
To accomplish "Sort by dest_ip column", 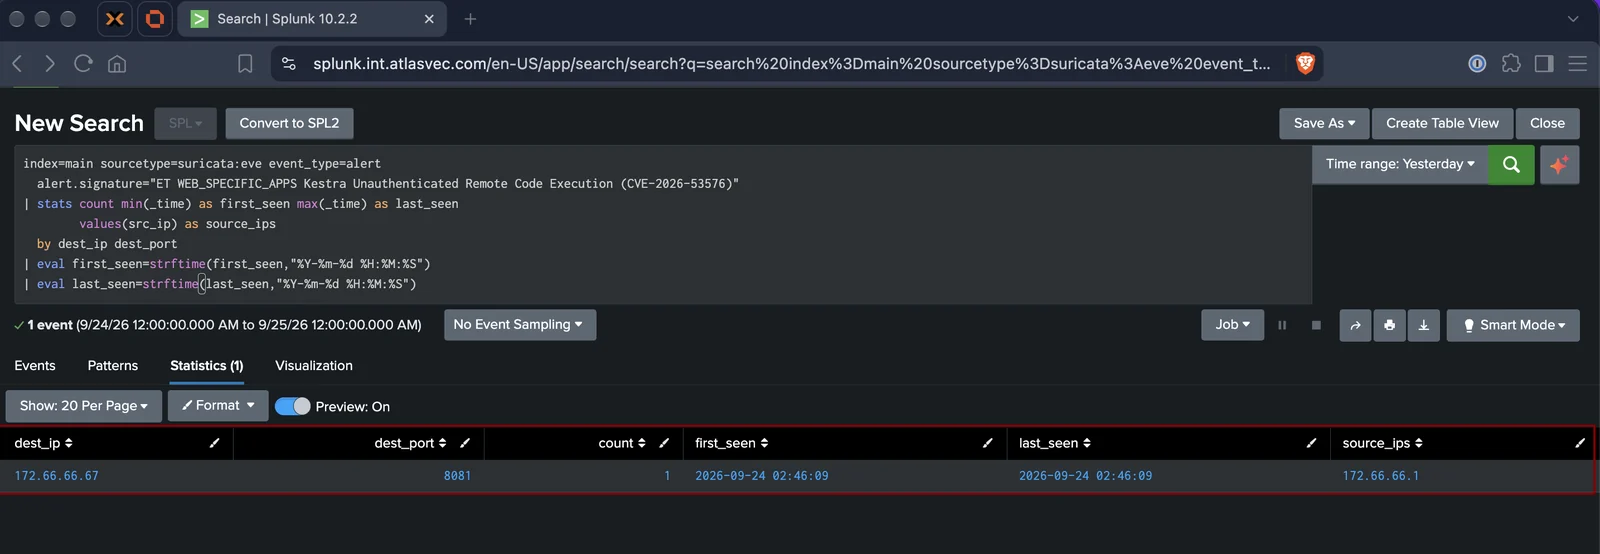I will click(x=44, y=443).
